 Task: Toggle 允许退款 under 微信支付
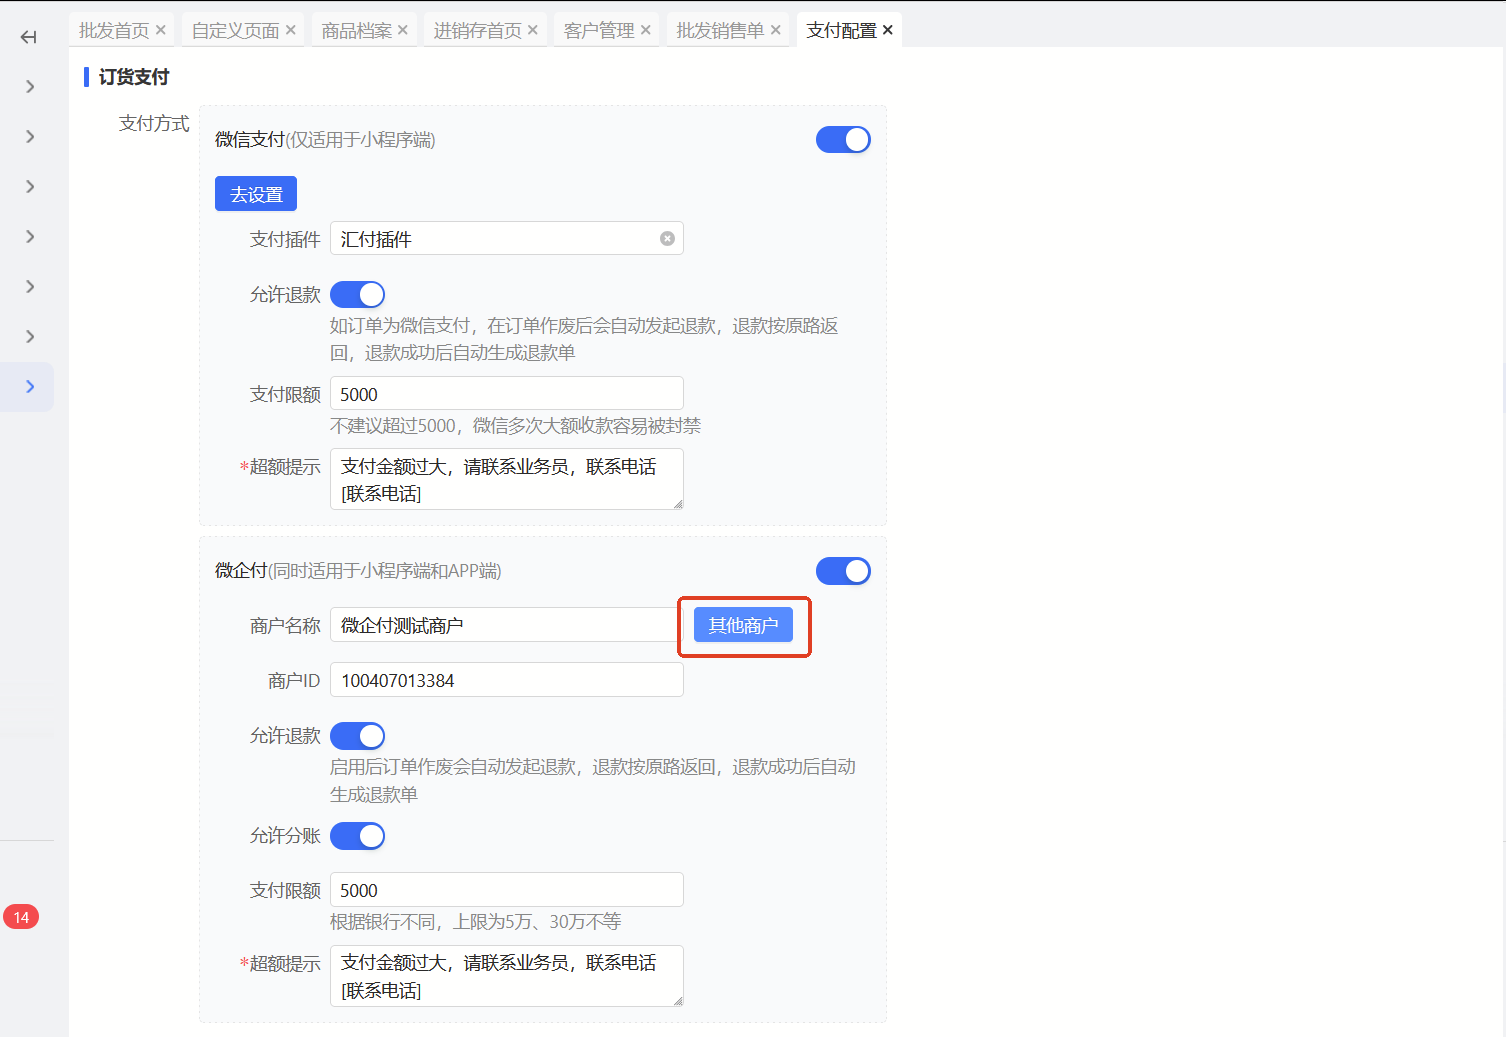(357, 294)
